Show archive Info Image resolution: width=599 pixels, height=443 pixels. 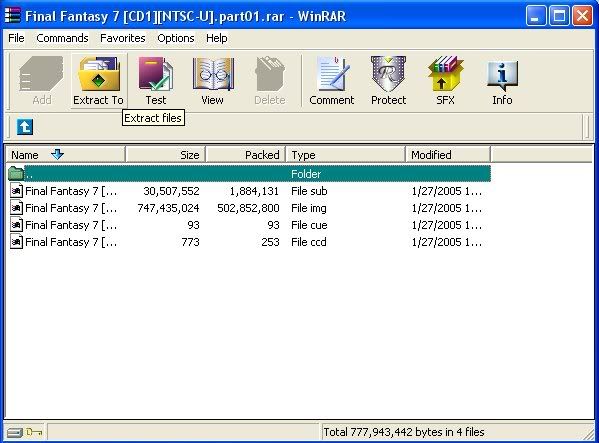502,81
